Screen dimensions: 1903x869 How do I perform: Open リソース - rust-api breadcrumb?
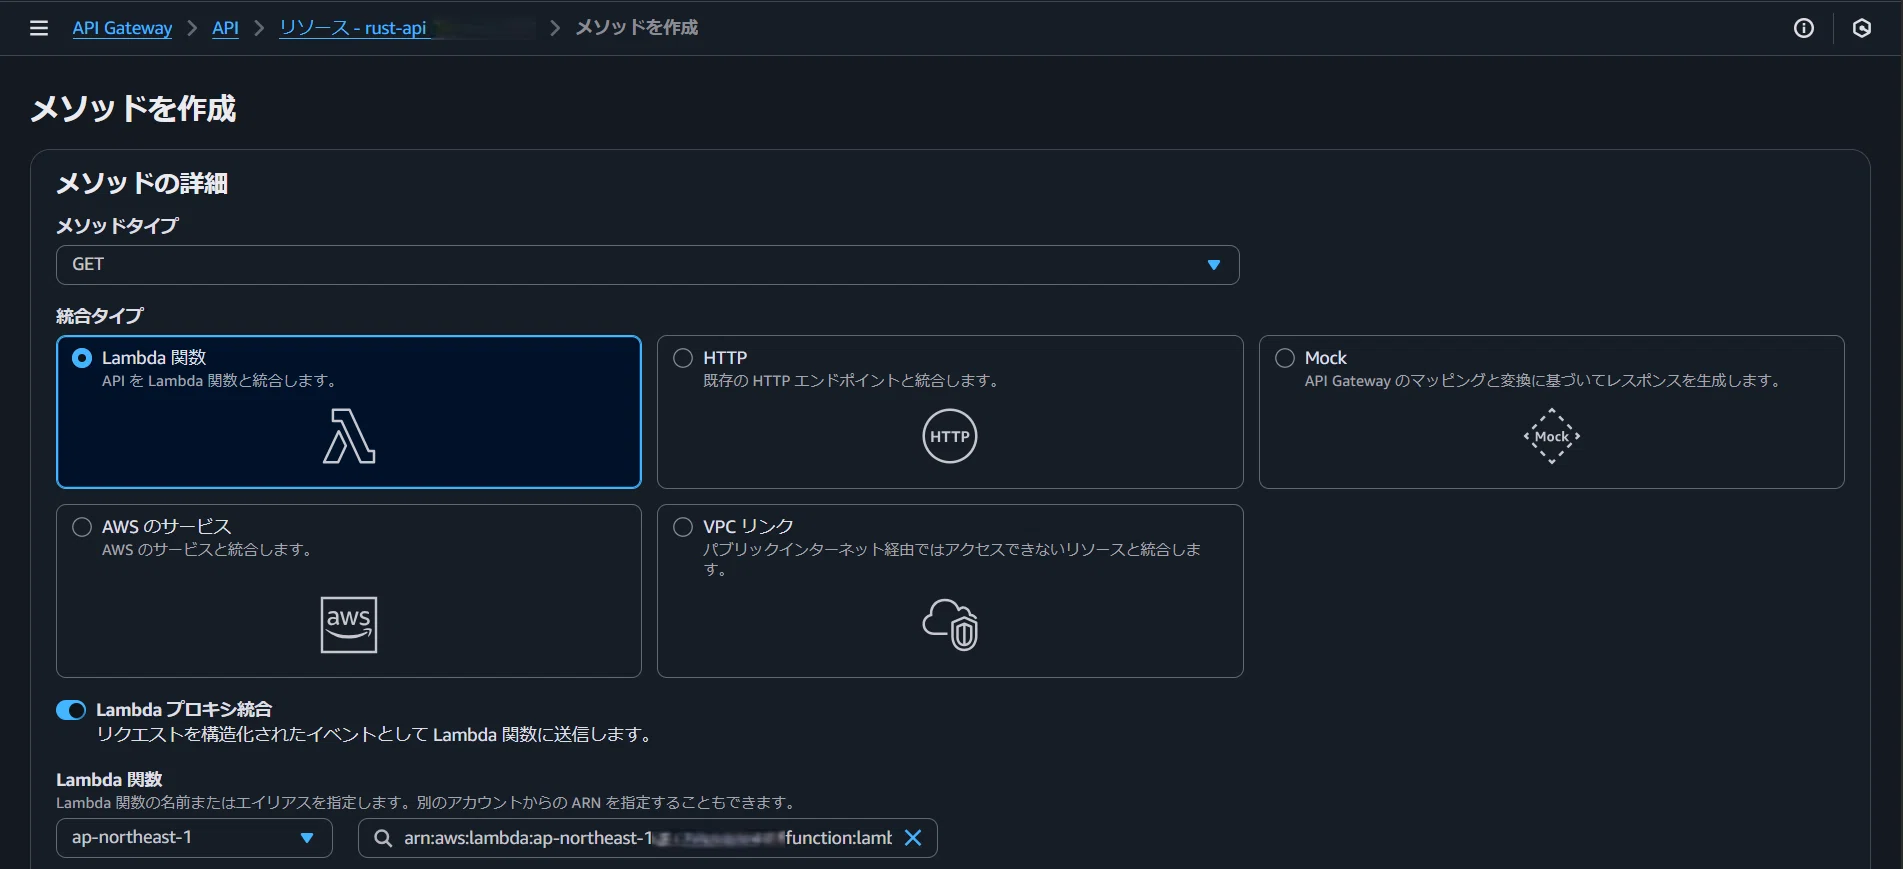tap(353, 28)
